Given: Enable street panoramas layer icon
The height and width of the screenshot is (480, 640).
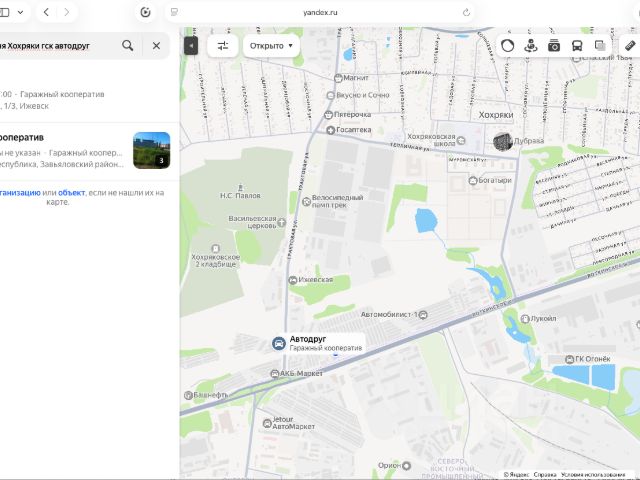Looking at the screenshot, I should click(531, 46).
